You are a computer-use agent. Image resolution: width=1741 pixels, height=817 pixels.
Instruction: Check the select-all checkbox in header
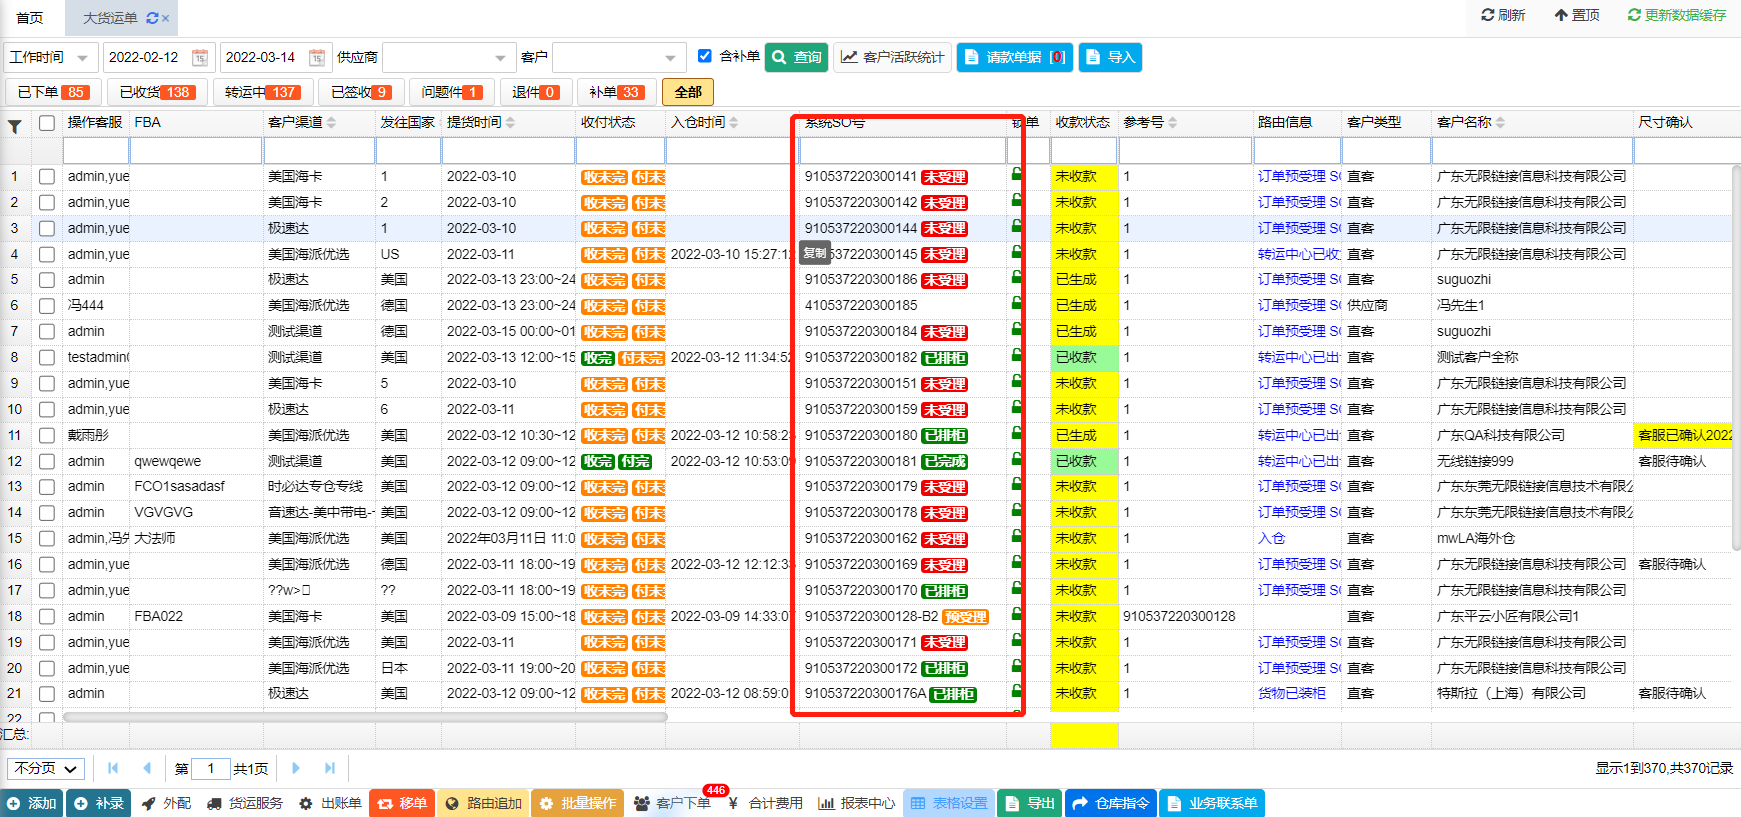[x=47, y=123]
